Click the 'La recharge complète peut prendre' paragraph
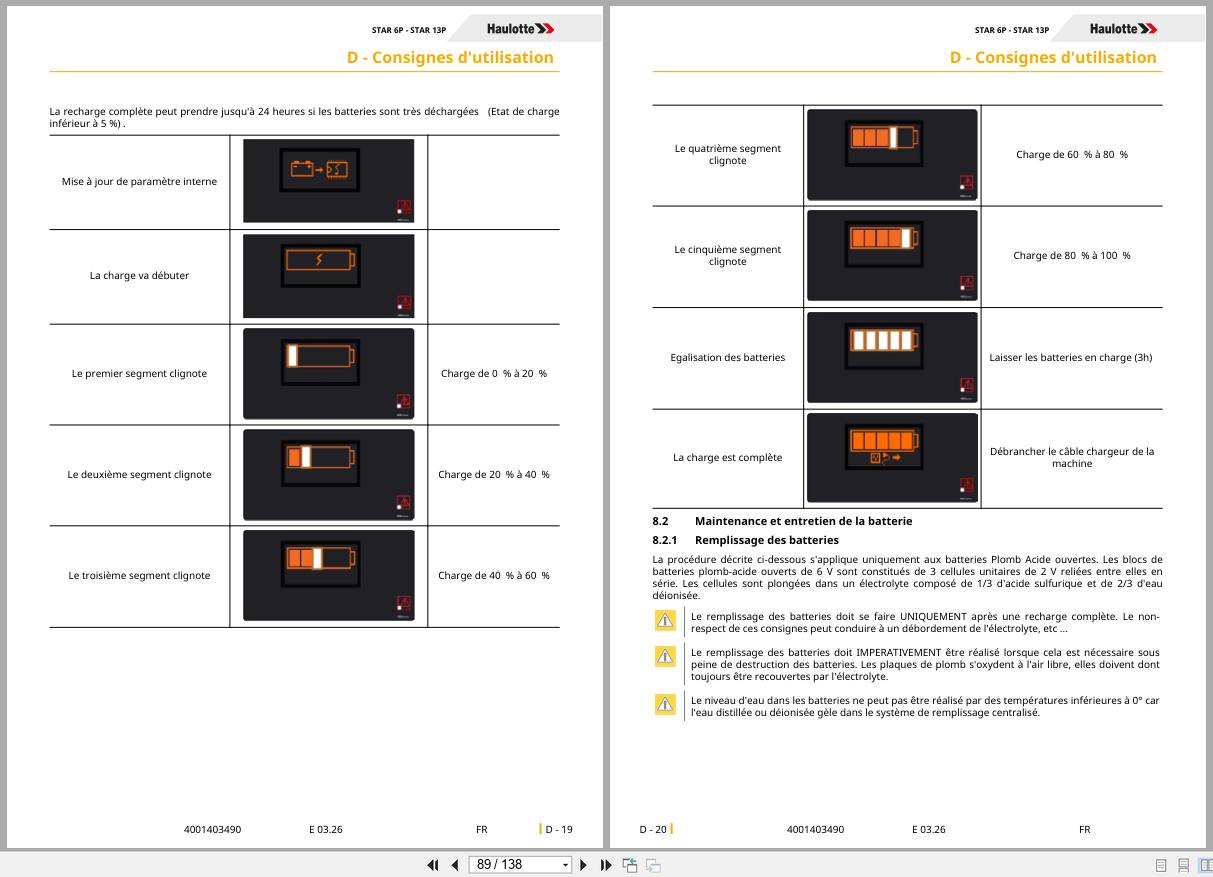1213x877 pixels. click(x=304, y=117)
